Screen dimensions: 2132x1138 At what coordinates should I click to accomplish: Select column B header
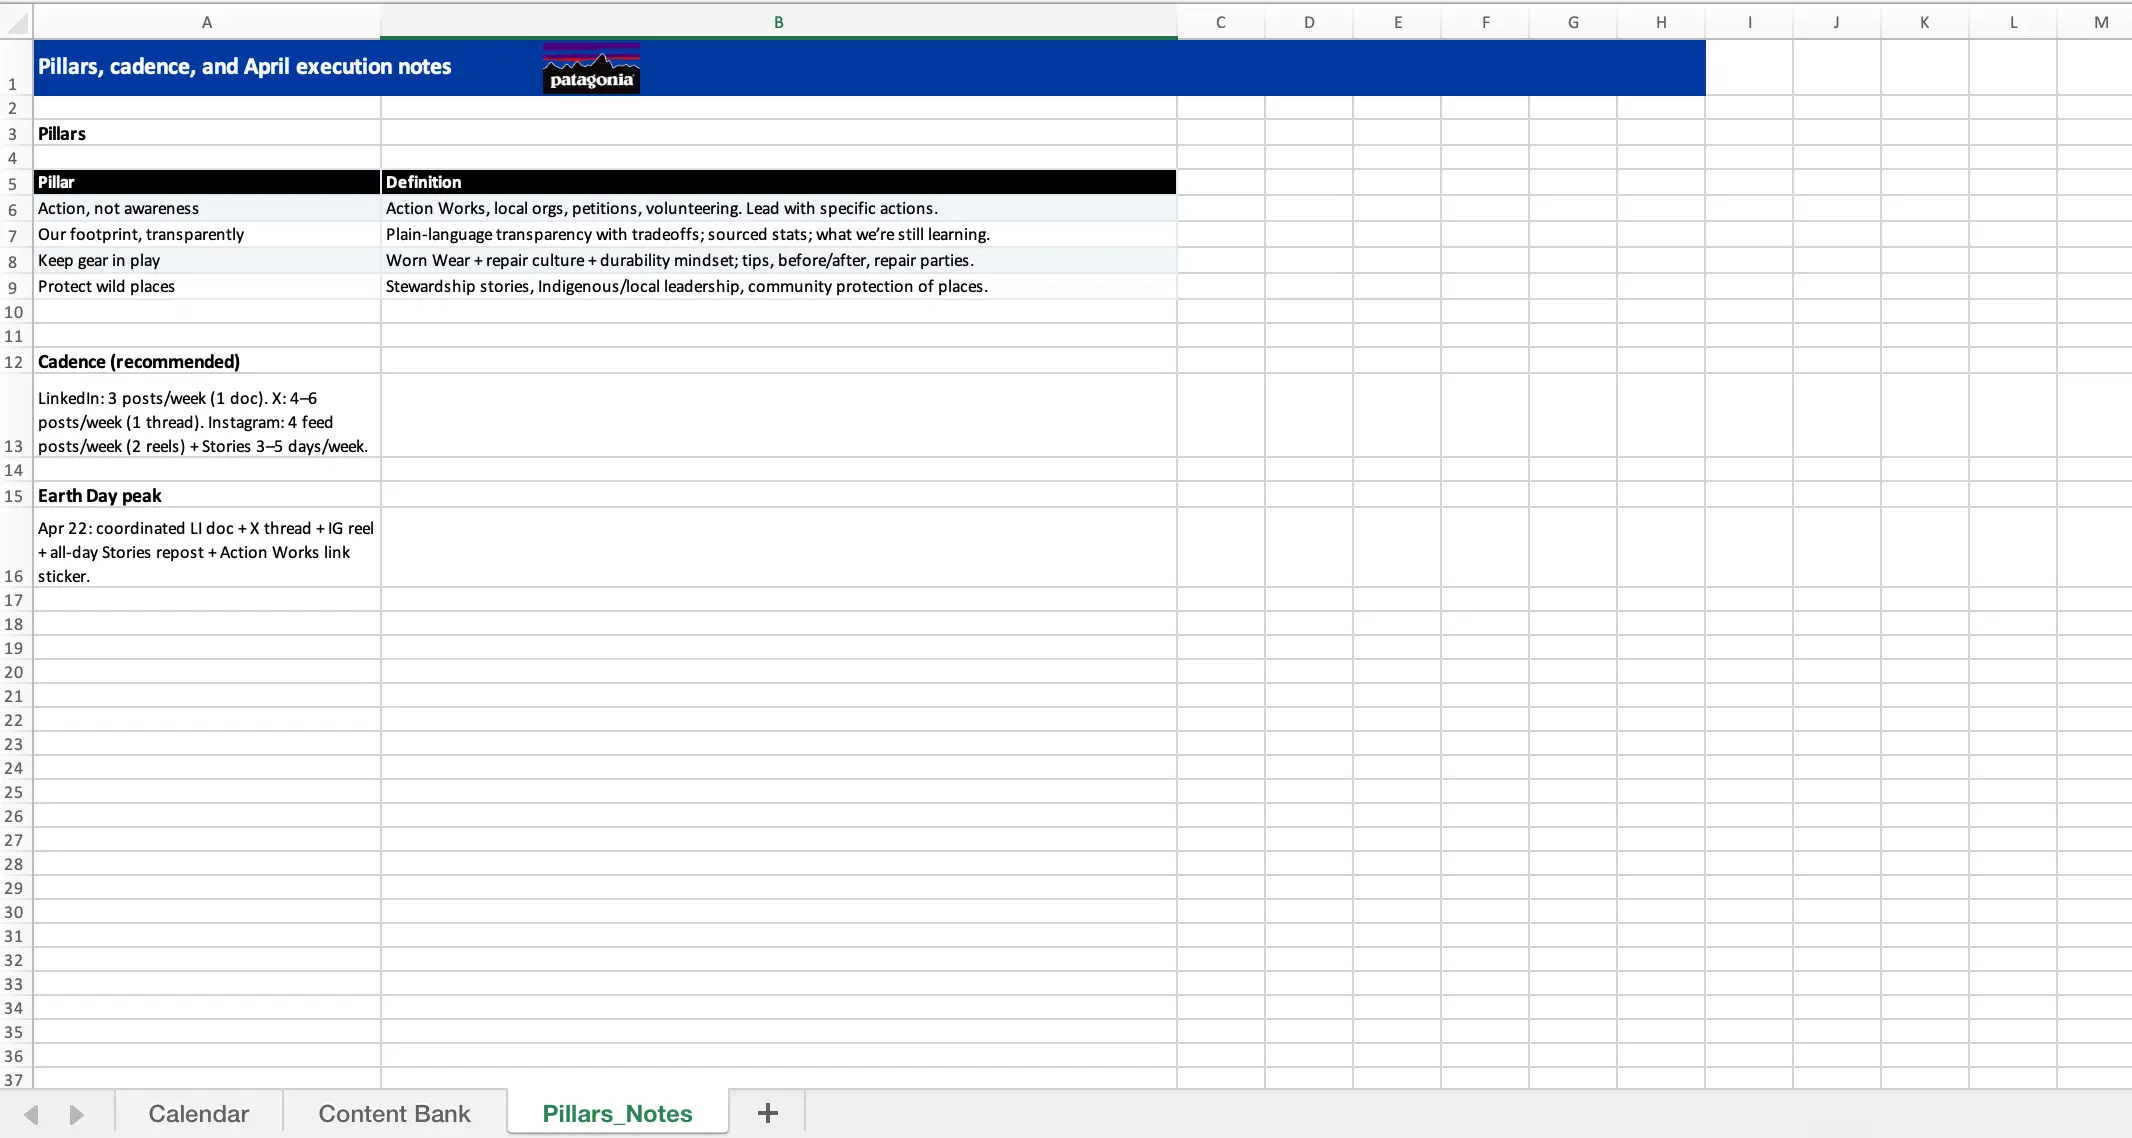[x=778, y=22]
